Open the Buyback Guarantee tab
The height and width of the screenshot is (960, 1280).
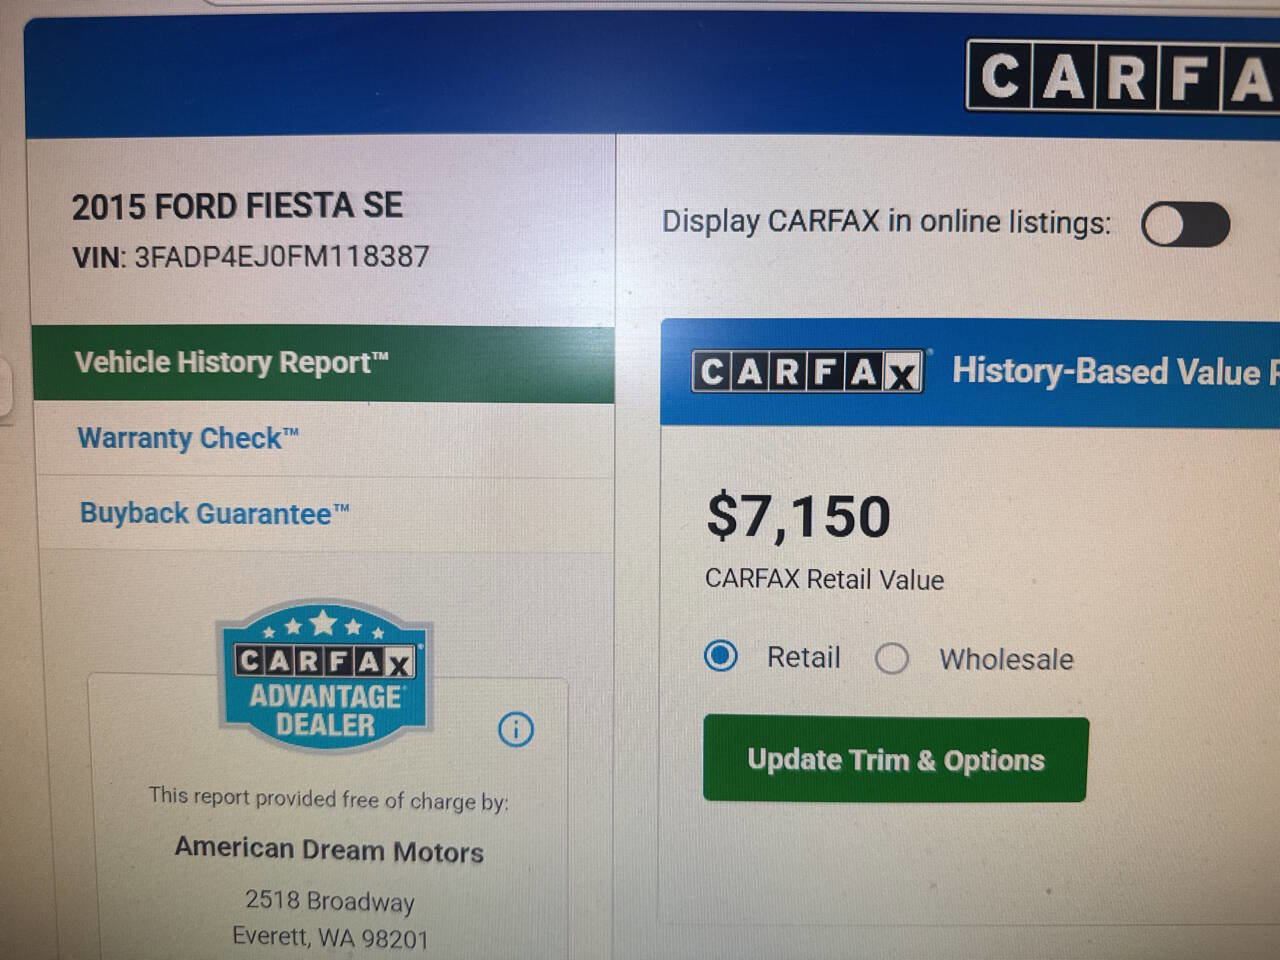pyautogui.click(x=214, y=513)
